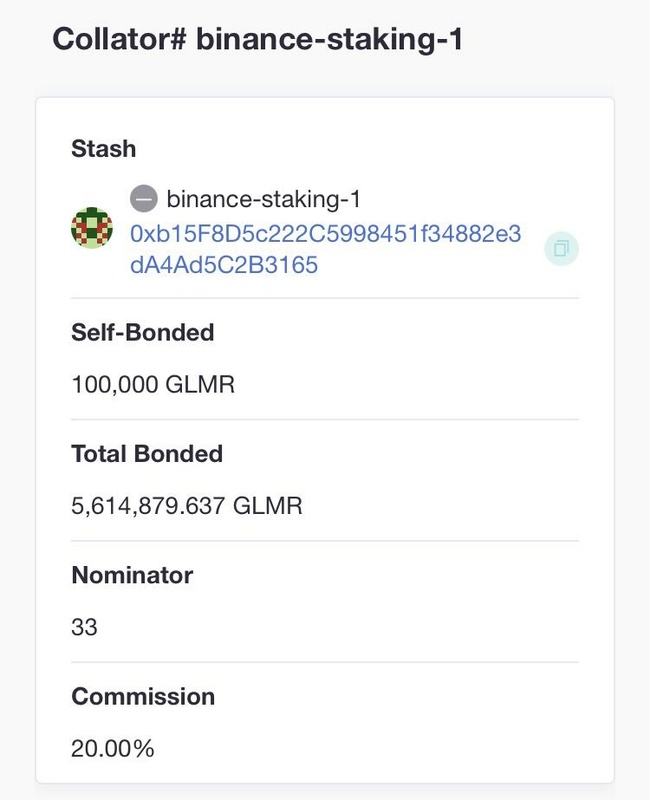Click the divider line above Nominator

[325, 541]
